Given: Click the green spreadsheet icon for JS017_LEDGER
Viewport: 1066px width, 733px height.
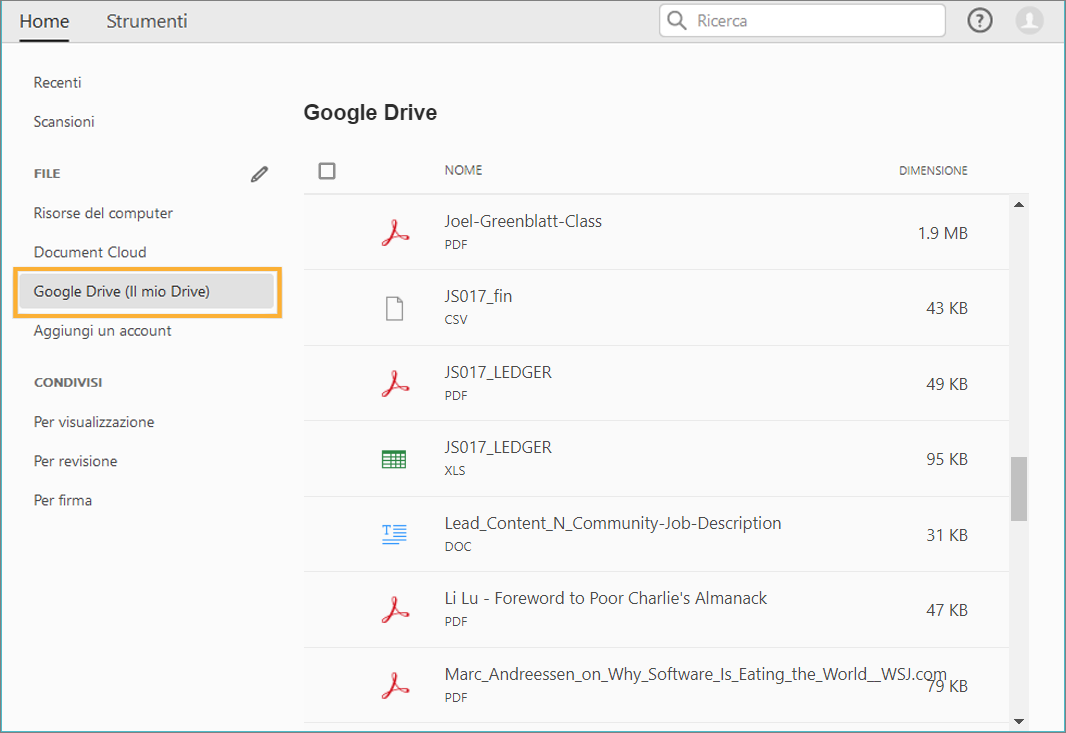Looking at the screenshot, I should pyautogui.click(x=395, y=459).
